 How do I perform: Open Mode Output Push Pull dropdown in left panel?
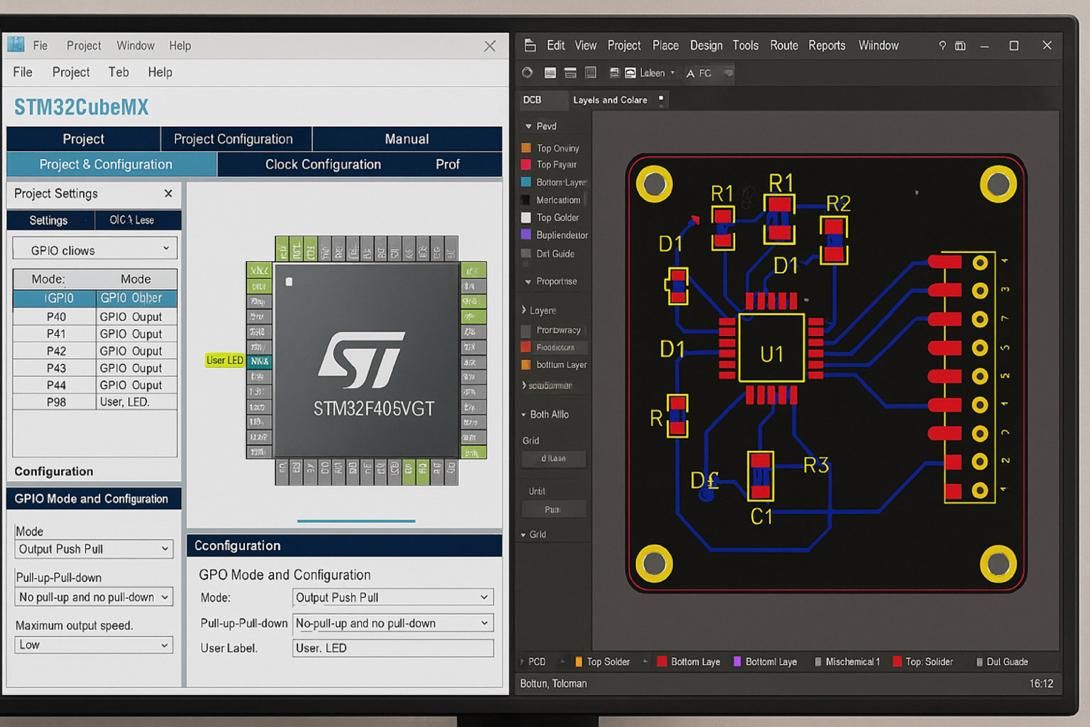click(94, 549)
